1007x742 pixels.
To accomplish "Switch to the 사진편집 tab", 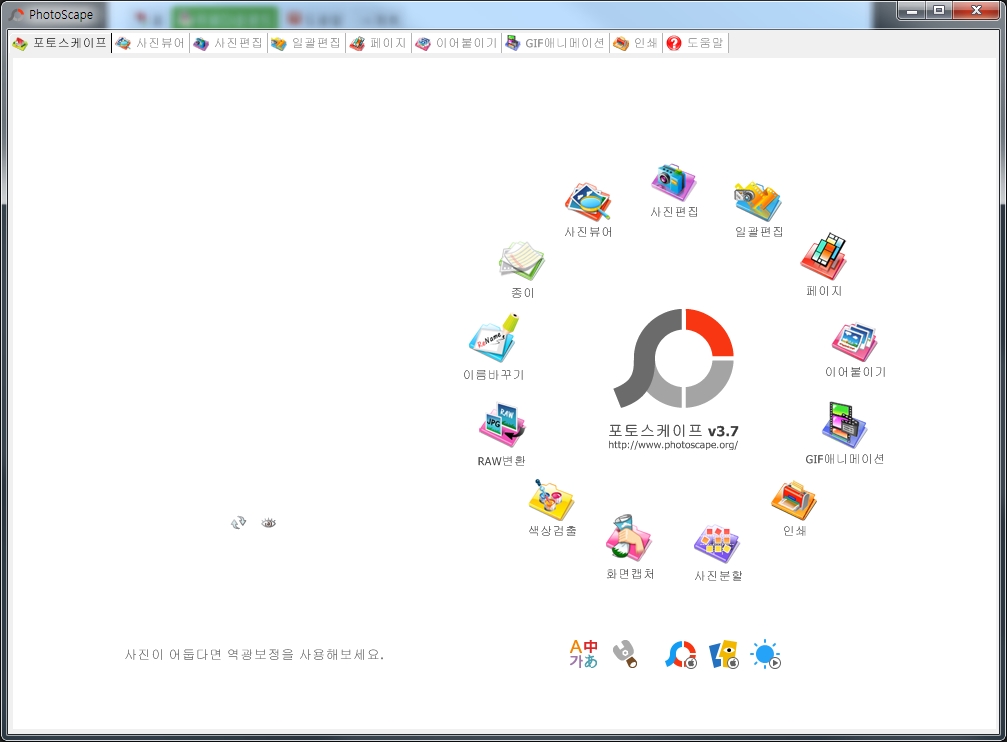I will 228,43.
